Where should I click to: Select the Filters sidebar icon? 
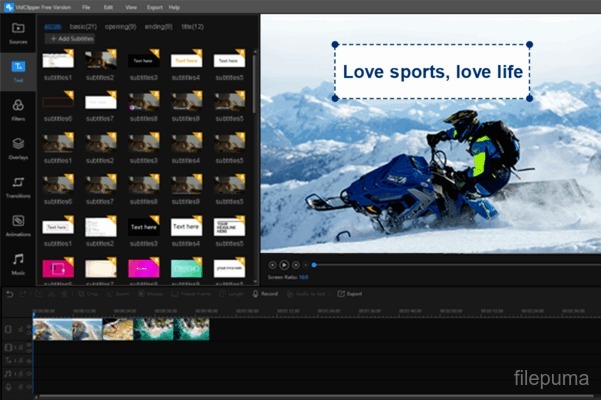pyautogui.click(x=18, y=108)
